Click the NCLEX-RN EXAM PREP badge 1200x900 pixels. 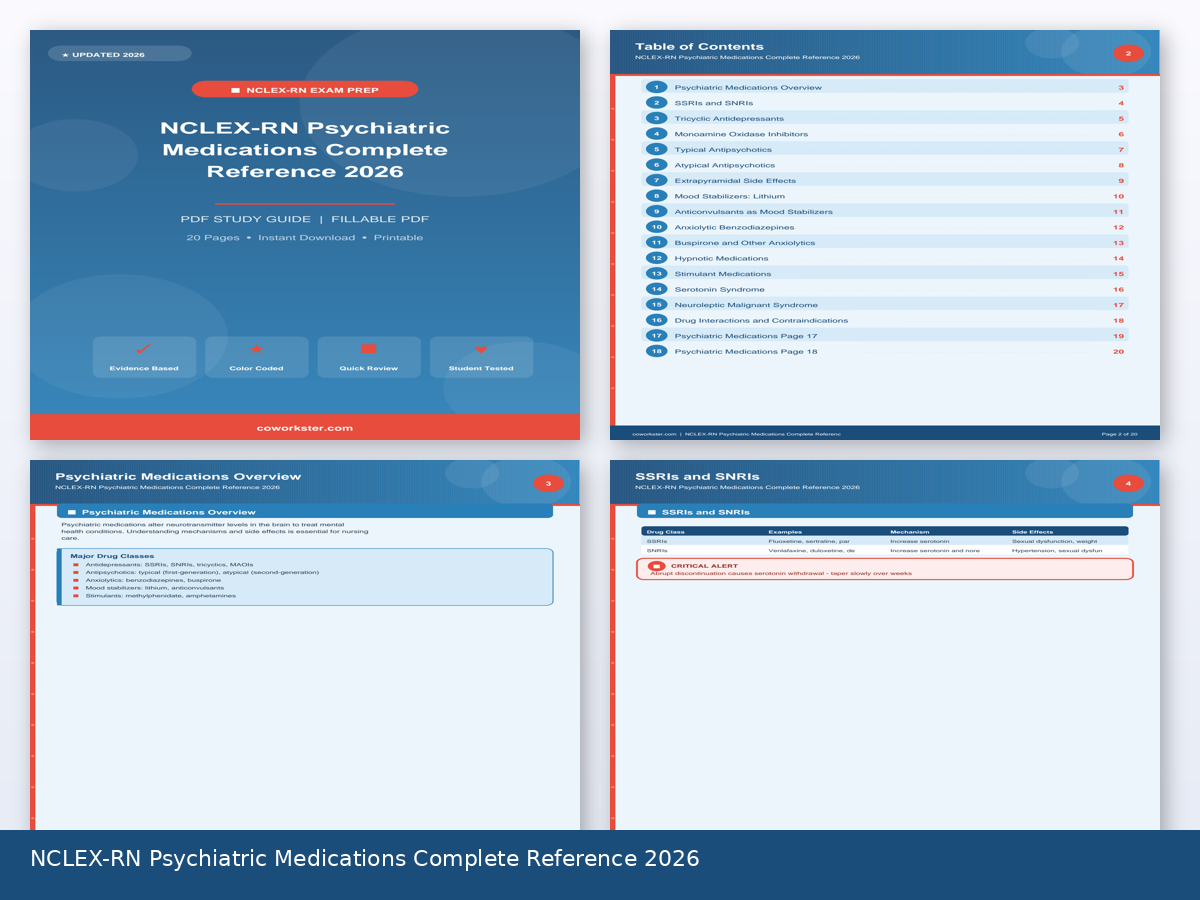pyautogui.click(x=305, y=89)
